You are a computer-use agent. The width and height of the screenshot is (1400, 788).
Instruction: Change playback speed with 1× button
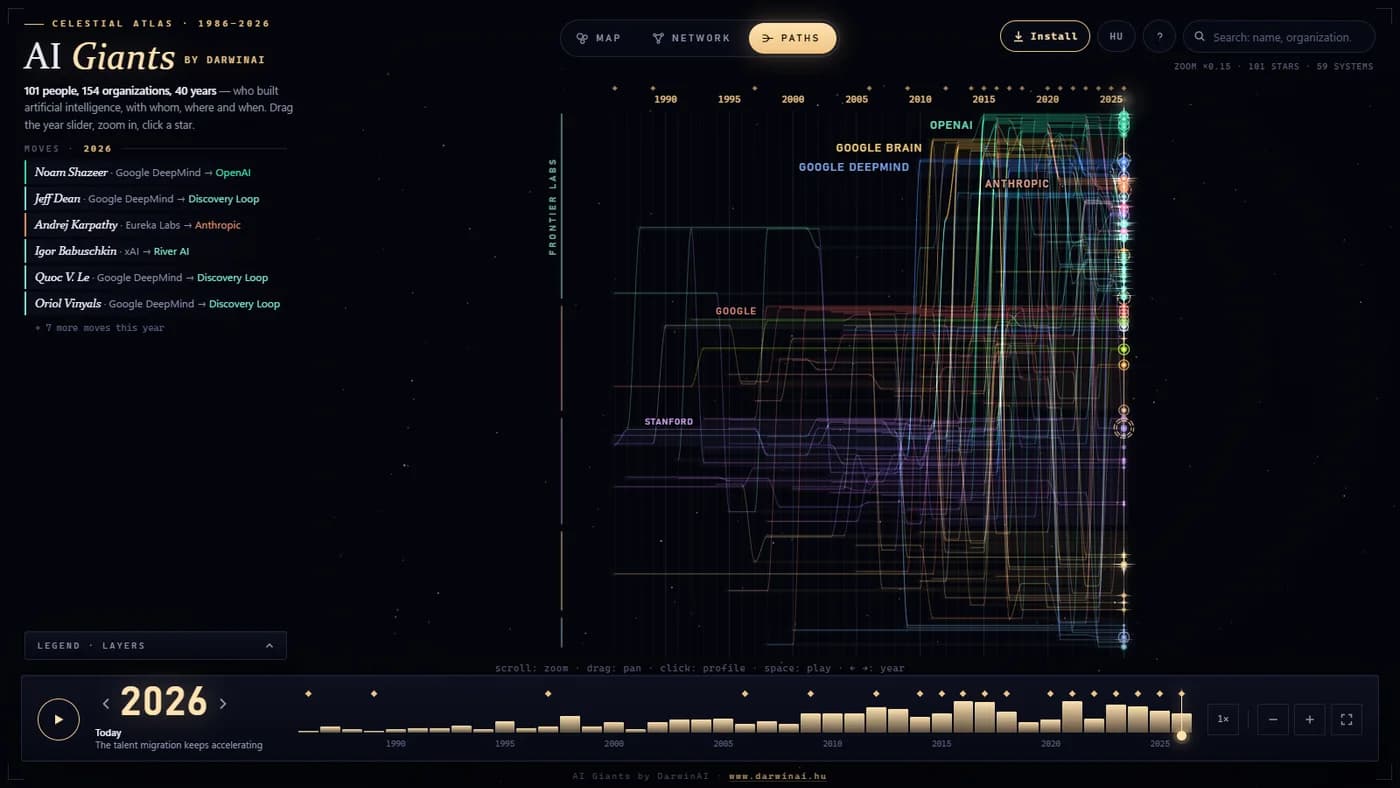(x=1223, y=719)
